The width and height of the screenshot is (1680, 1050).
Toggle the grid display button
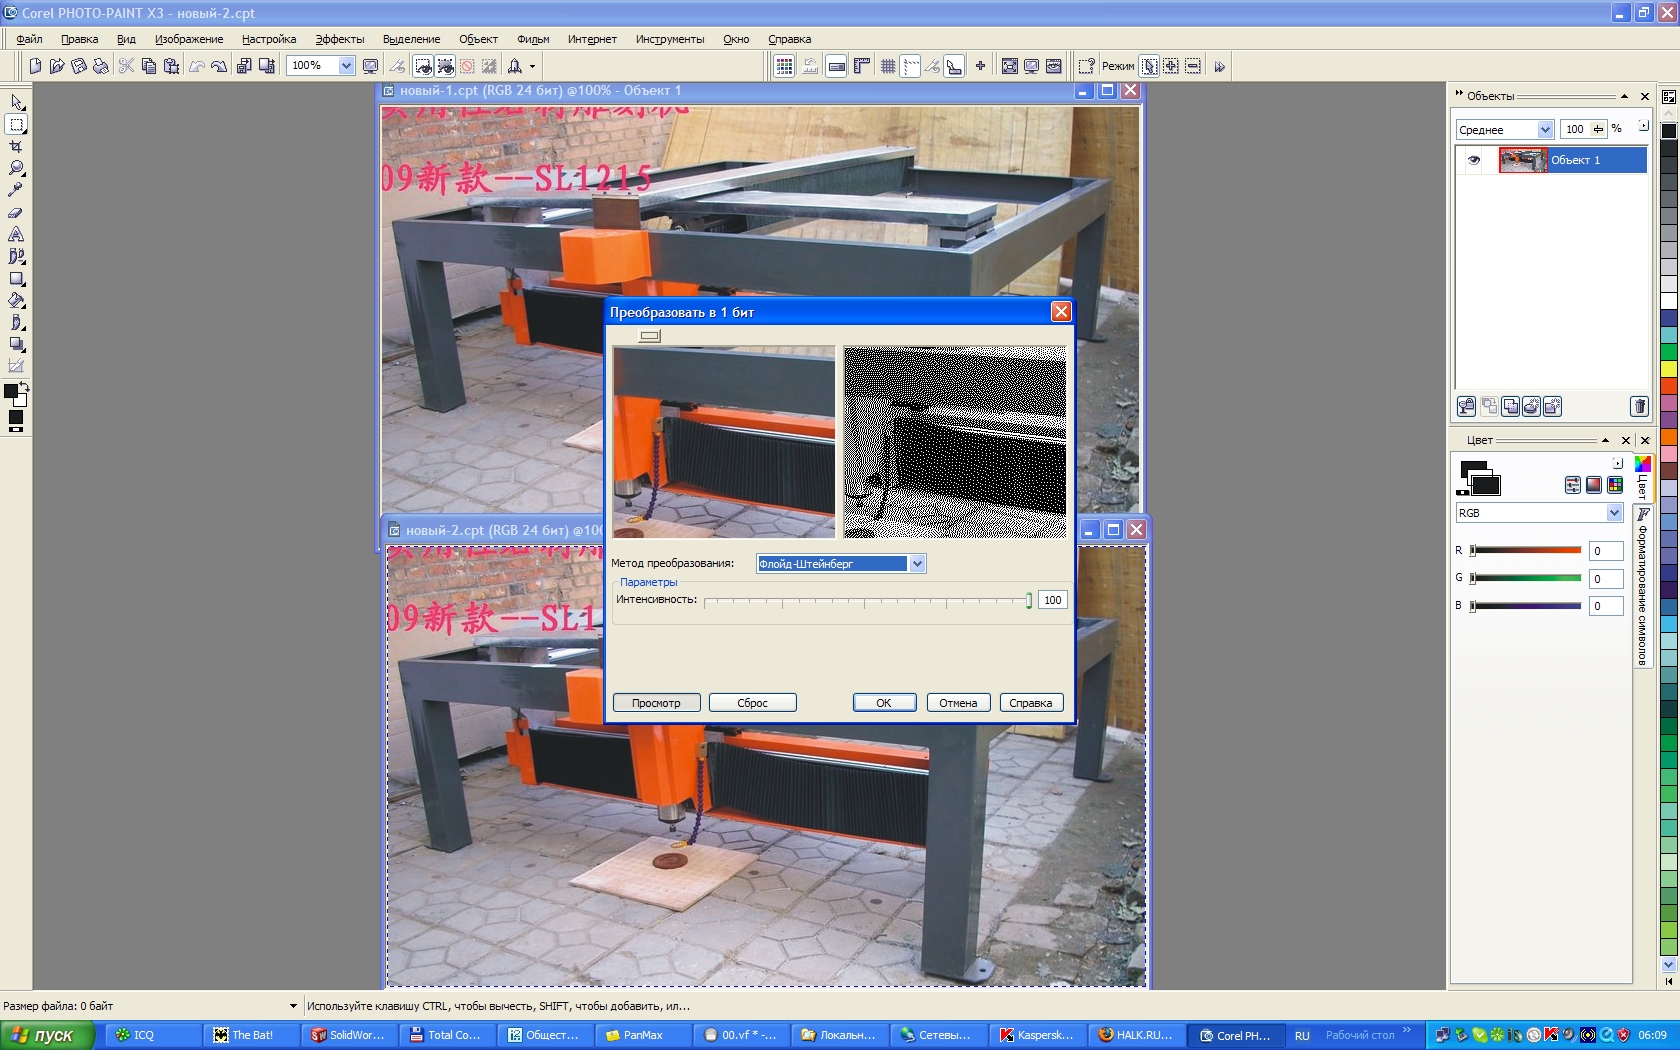coord(887,66)
